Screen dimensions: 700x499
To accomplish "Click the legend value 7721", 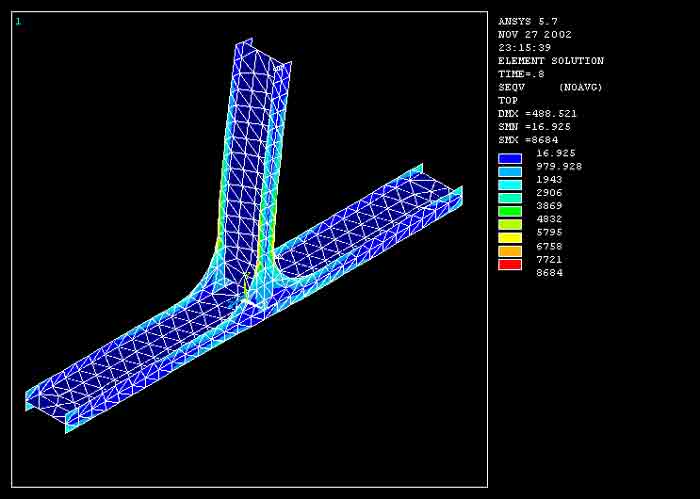I will click(550, 259).
